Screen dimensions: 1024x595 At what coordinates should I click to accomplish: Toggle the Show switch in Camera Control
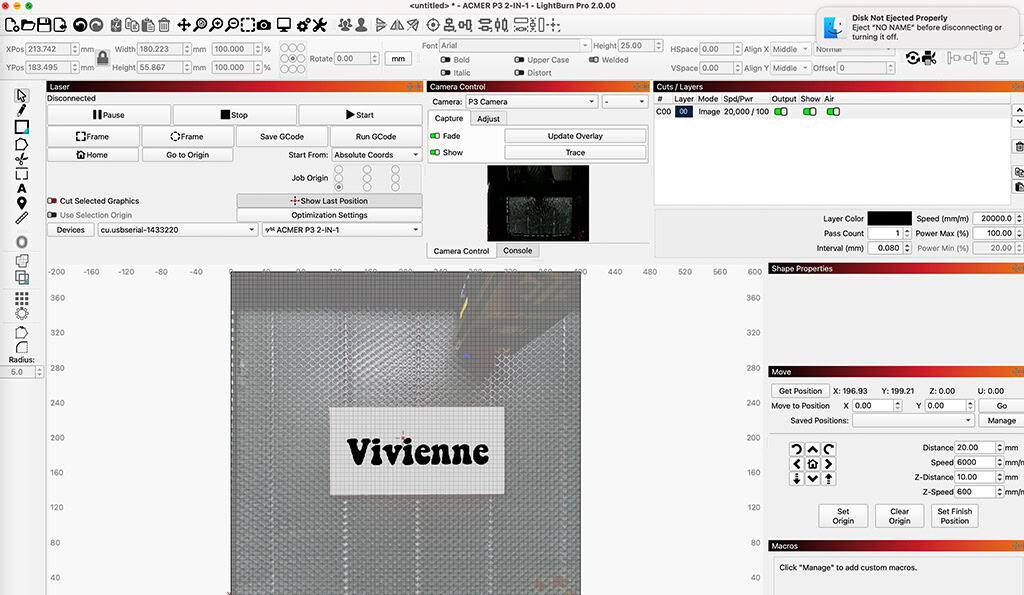pos(435,152)
